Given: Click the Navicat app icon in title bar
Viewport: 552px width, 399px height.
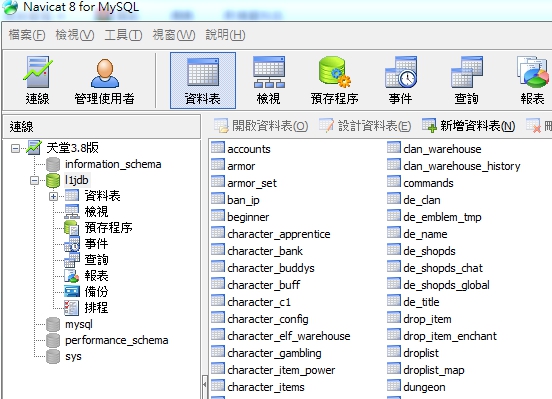Looking at the screenshot, I should pyautogui.click(x=10, y=7).
